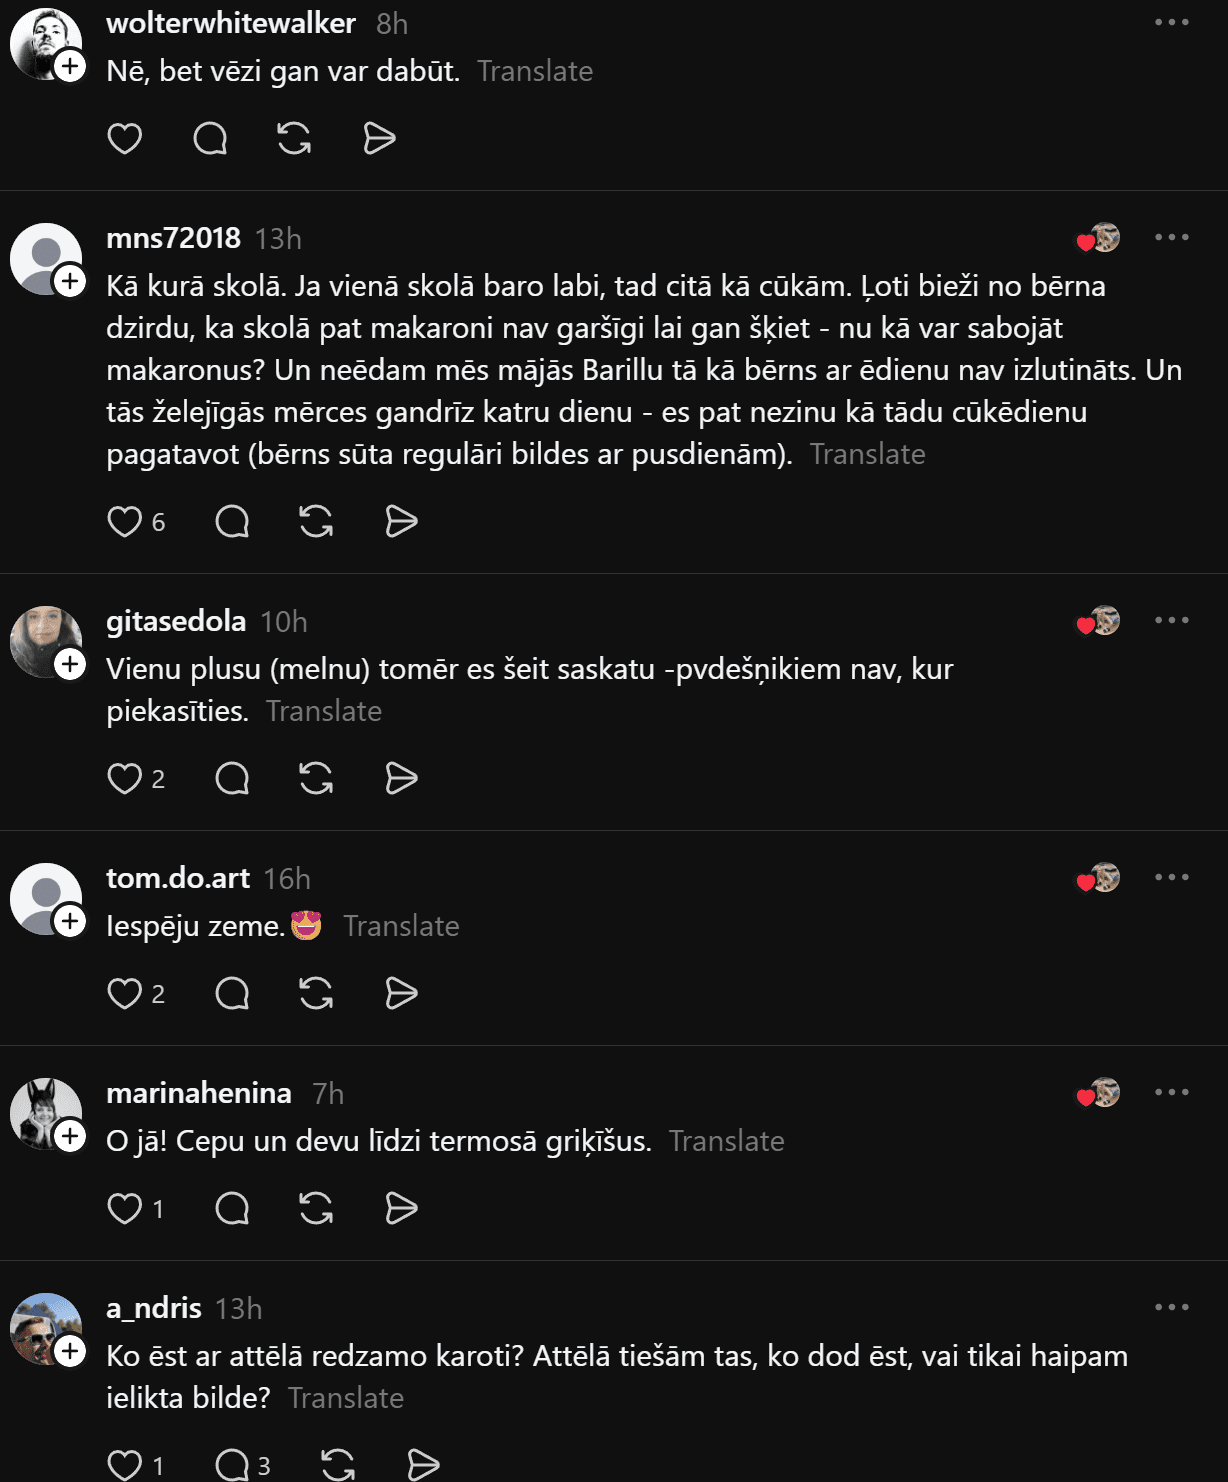This screenshot has width=1228, height=1482.
Task: Open more options for wolterwhitewalker comment
Action: (1171, 22)
